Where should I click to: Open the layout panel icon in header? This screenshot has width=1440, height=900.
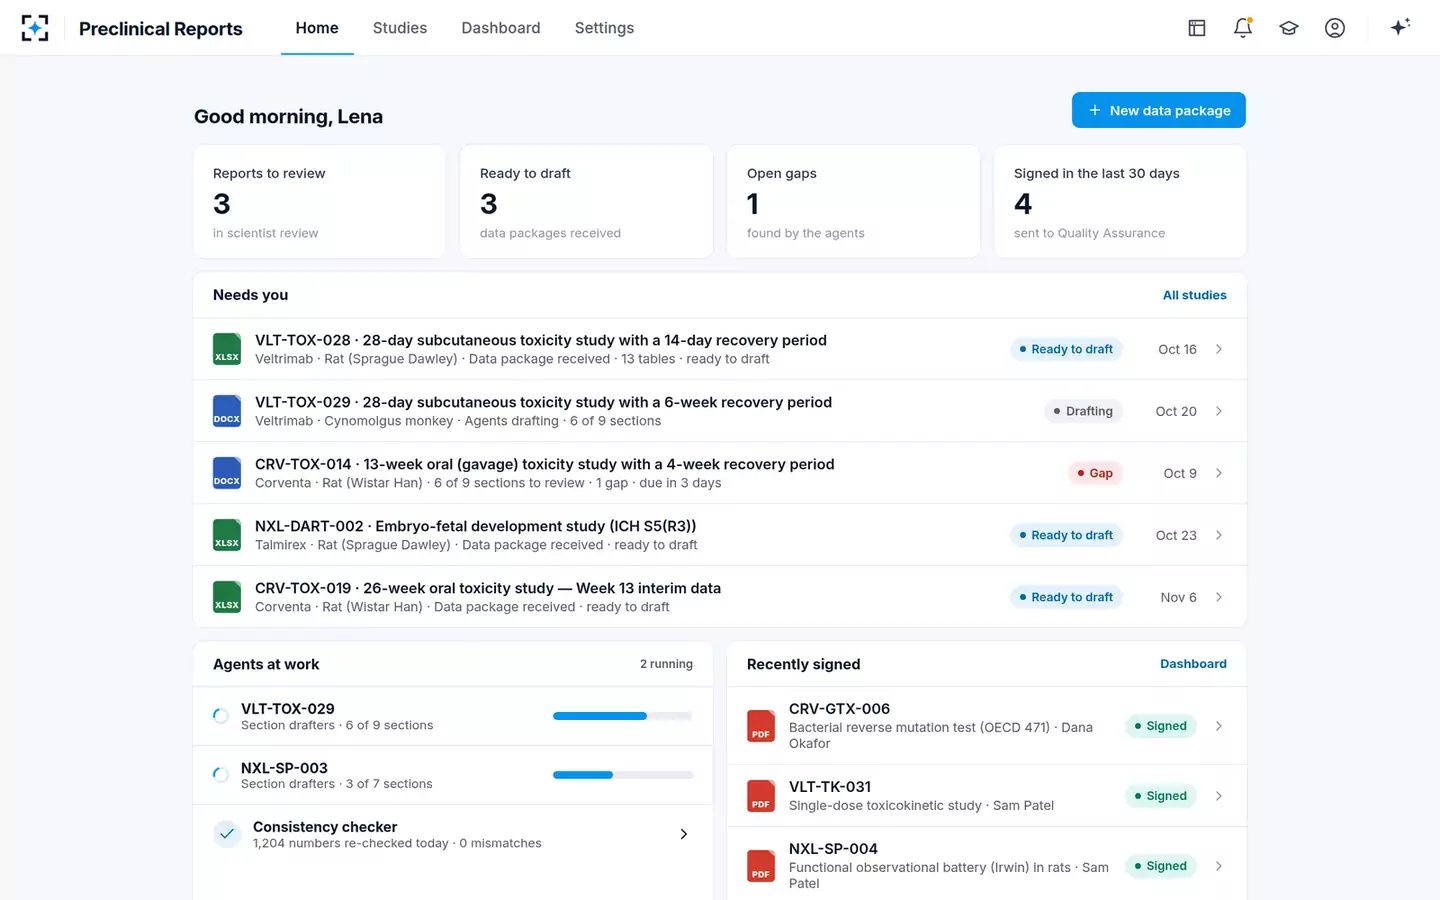coord(1197,28)
